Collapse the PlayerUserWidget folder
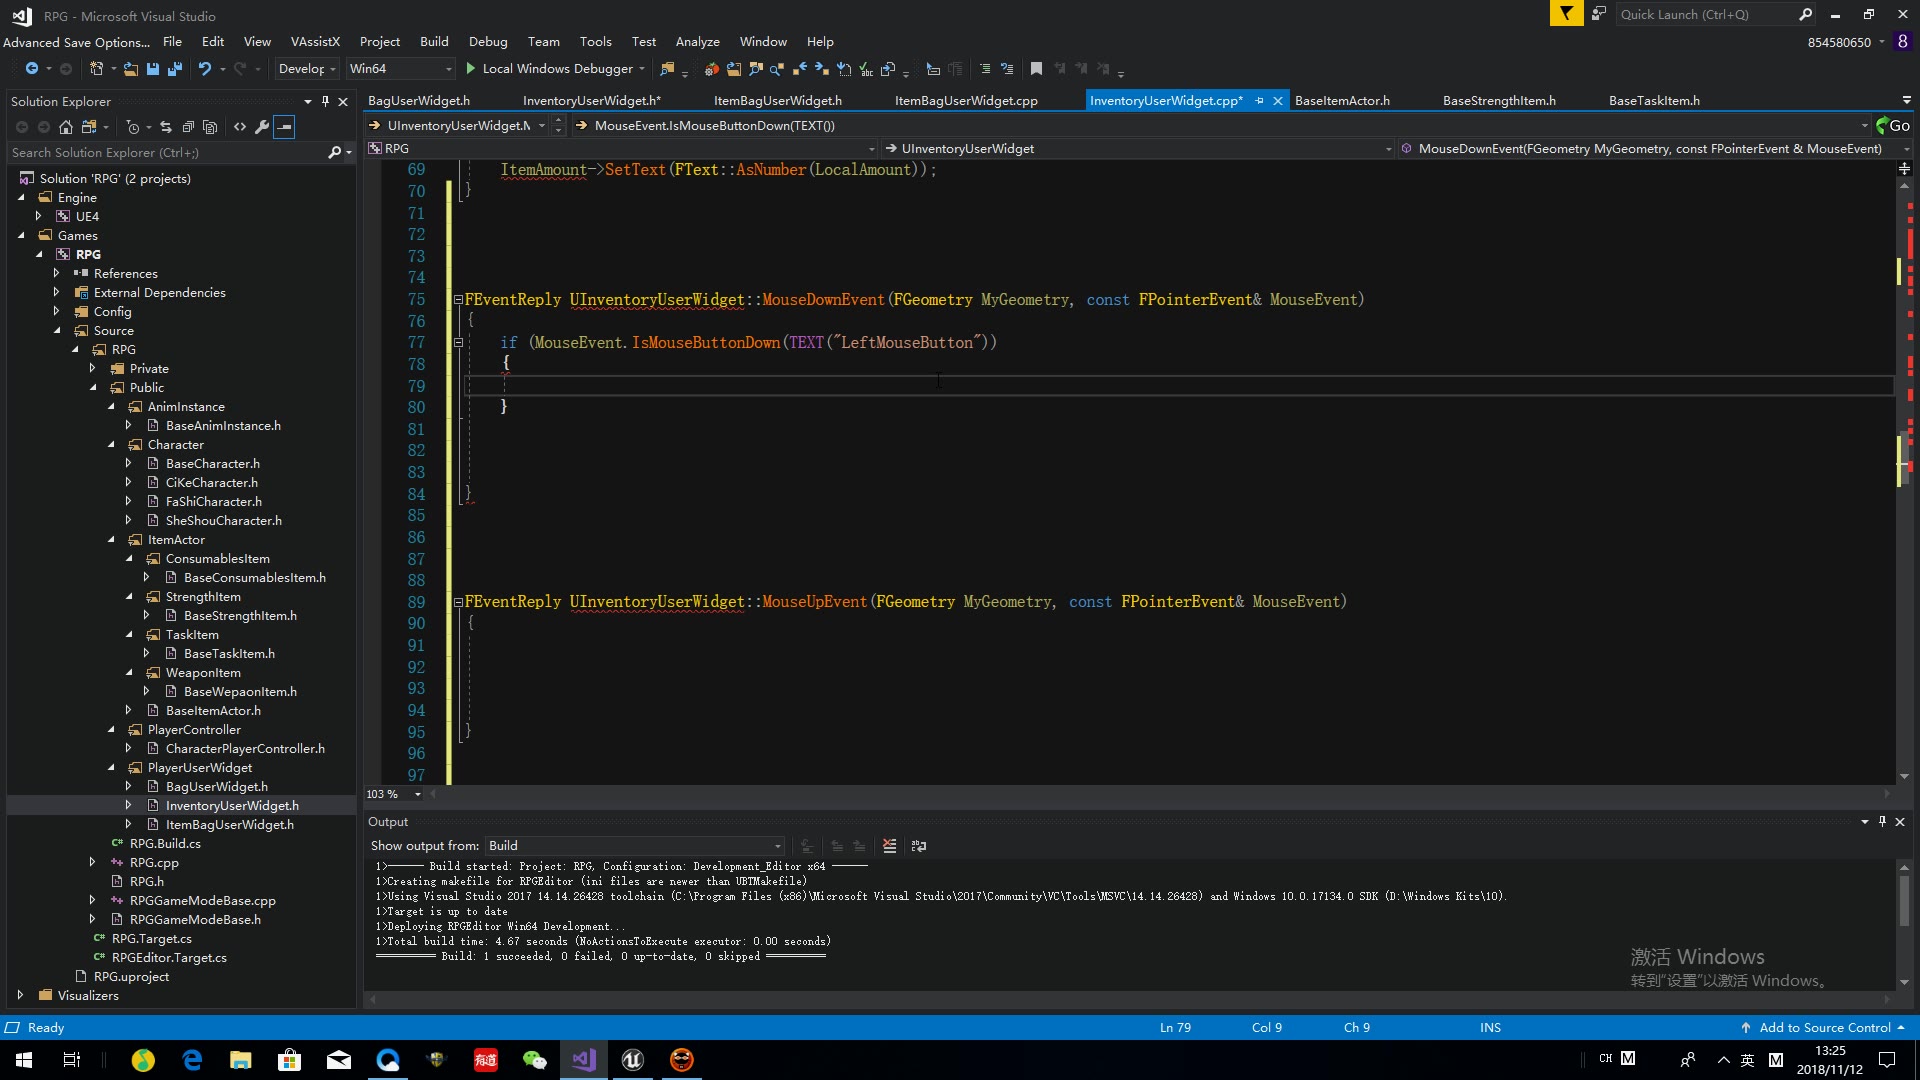1920x1080 pixels. coord(112,767)
